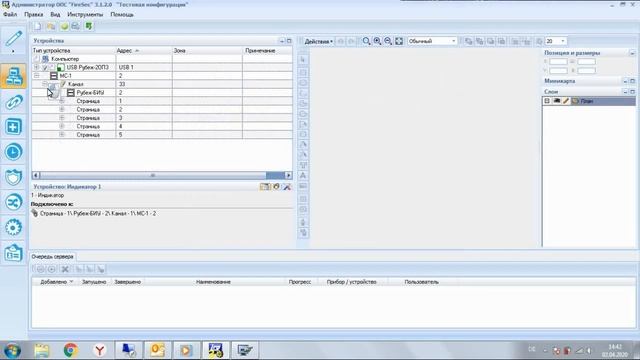Select the text 'A' drawing tool
640x360 pixels.
[x=303, y=176]
